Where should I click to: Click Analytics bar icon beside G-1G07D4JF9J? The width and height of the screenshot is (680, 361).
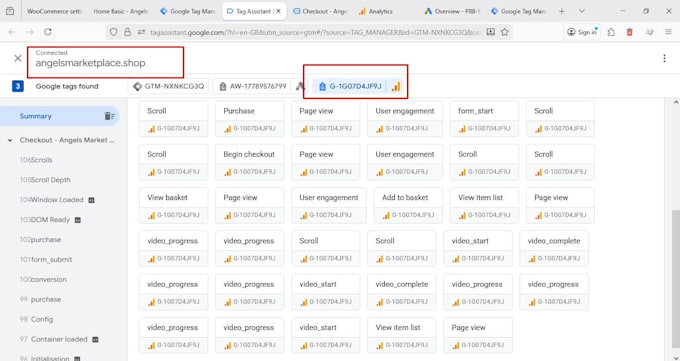pyautogui.click(x=396, y=86)
